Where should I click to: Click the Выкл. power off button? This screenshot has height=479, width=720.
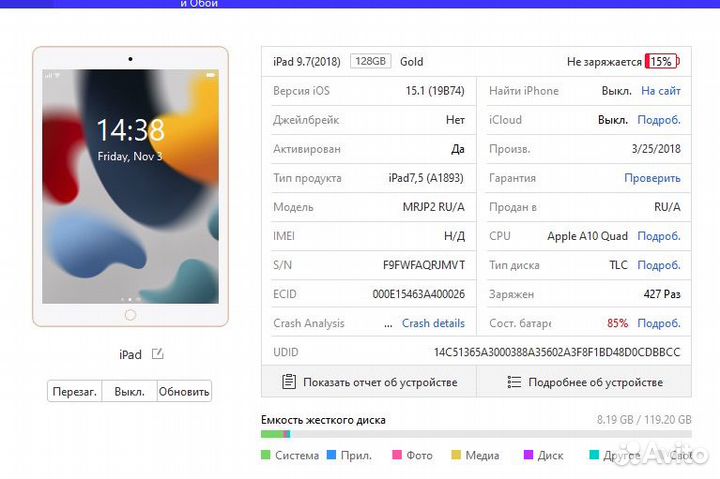[129, 391]
